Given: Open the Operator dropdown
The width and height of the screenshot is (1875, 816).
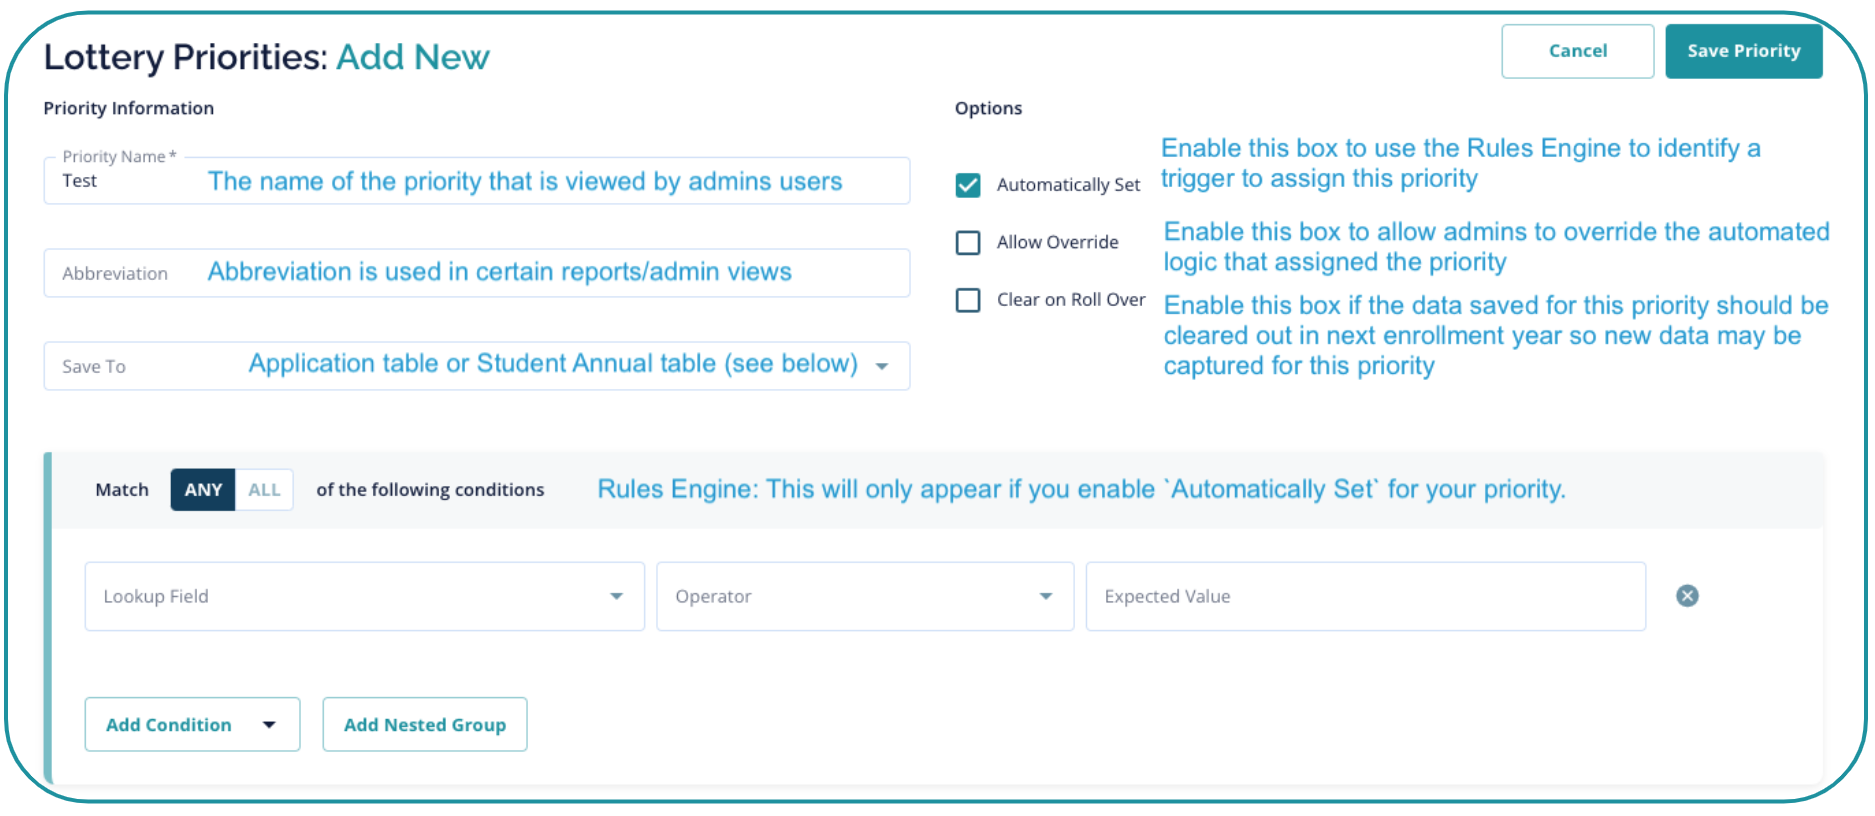Looking at the screenshot, I should point(850,596).
